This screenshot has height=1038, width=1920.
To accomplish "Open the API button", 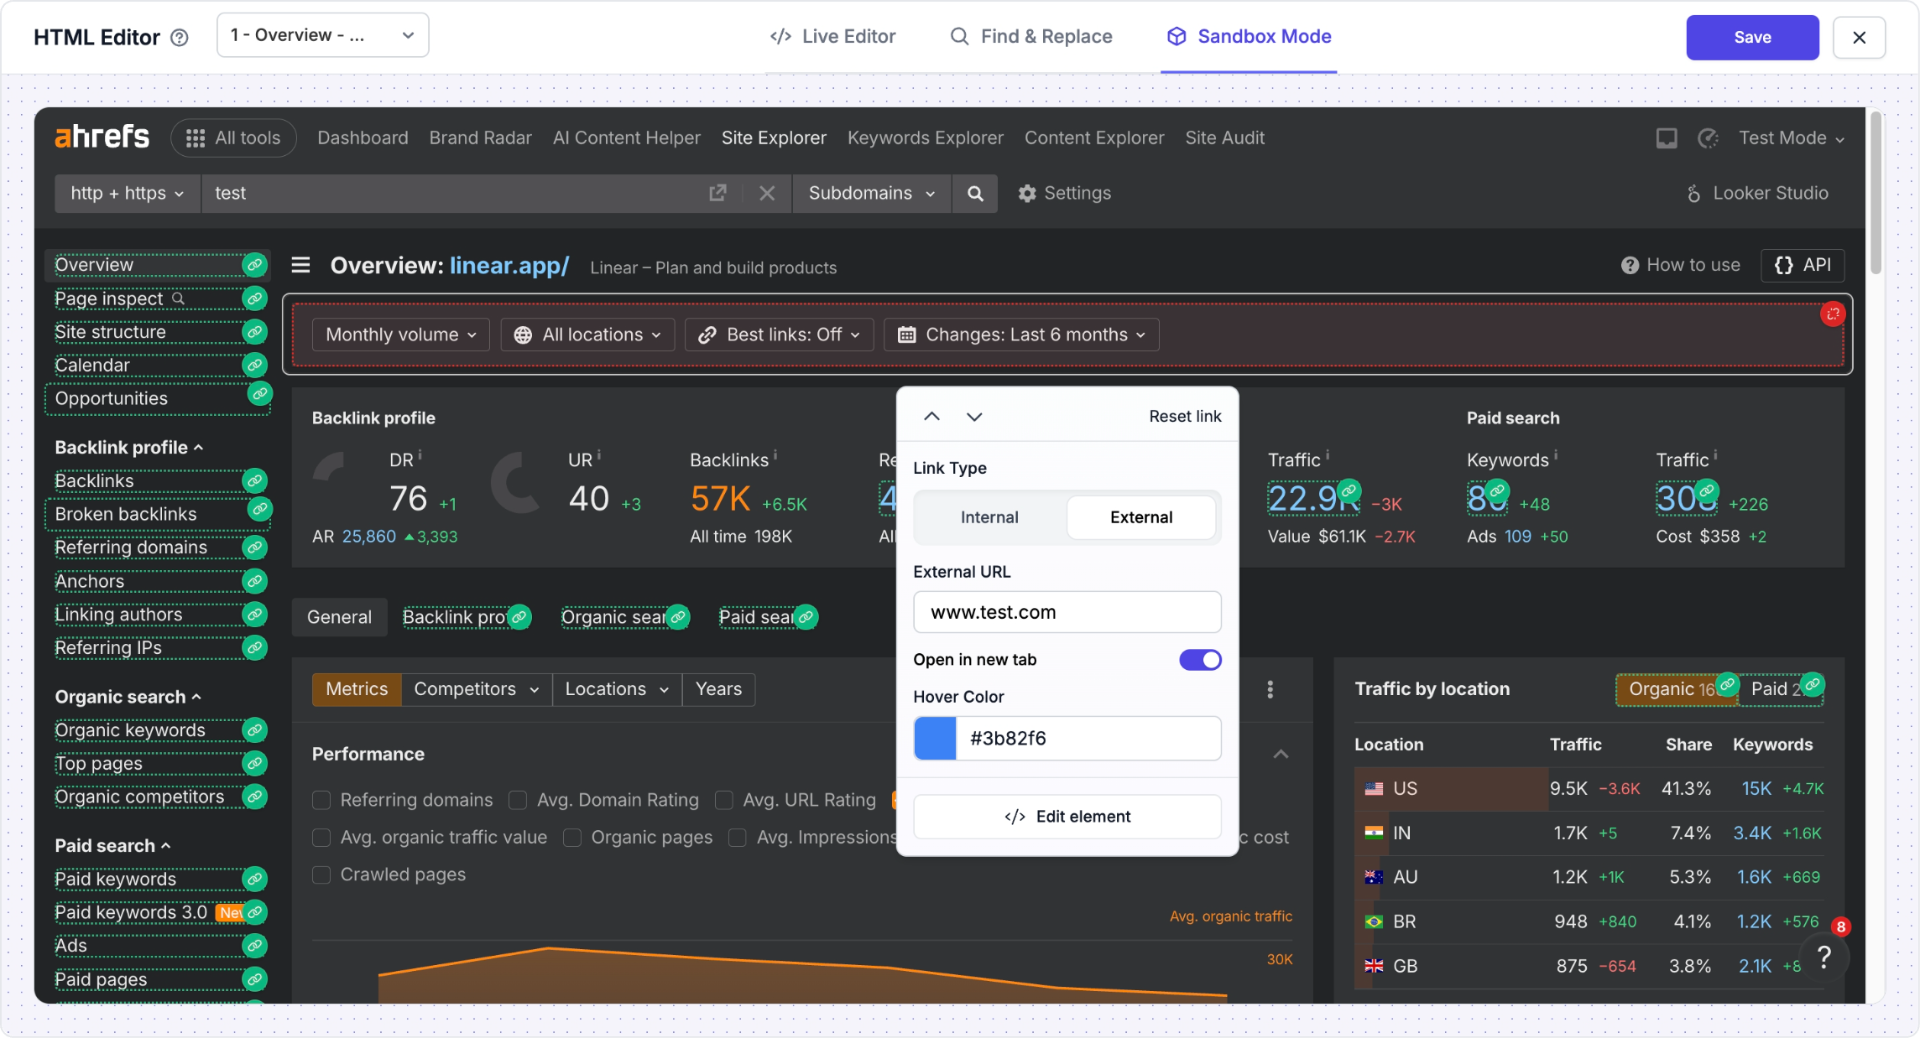I will tap(1802, 265).
